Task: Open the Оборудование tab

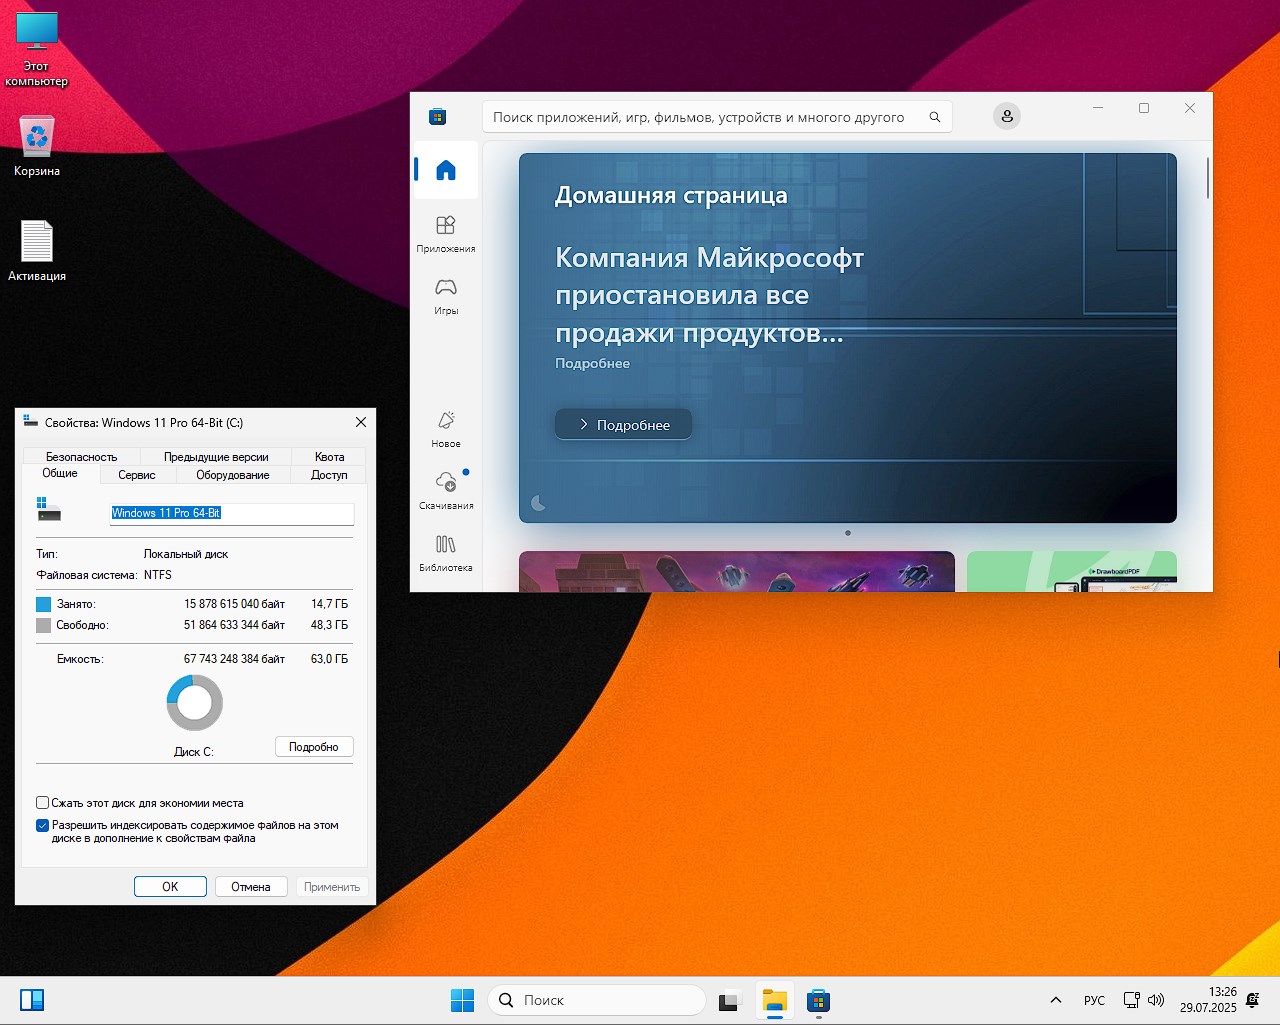Action: [x=233, y=475]
